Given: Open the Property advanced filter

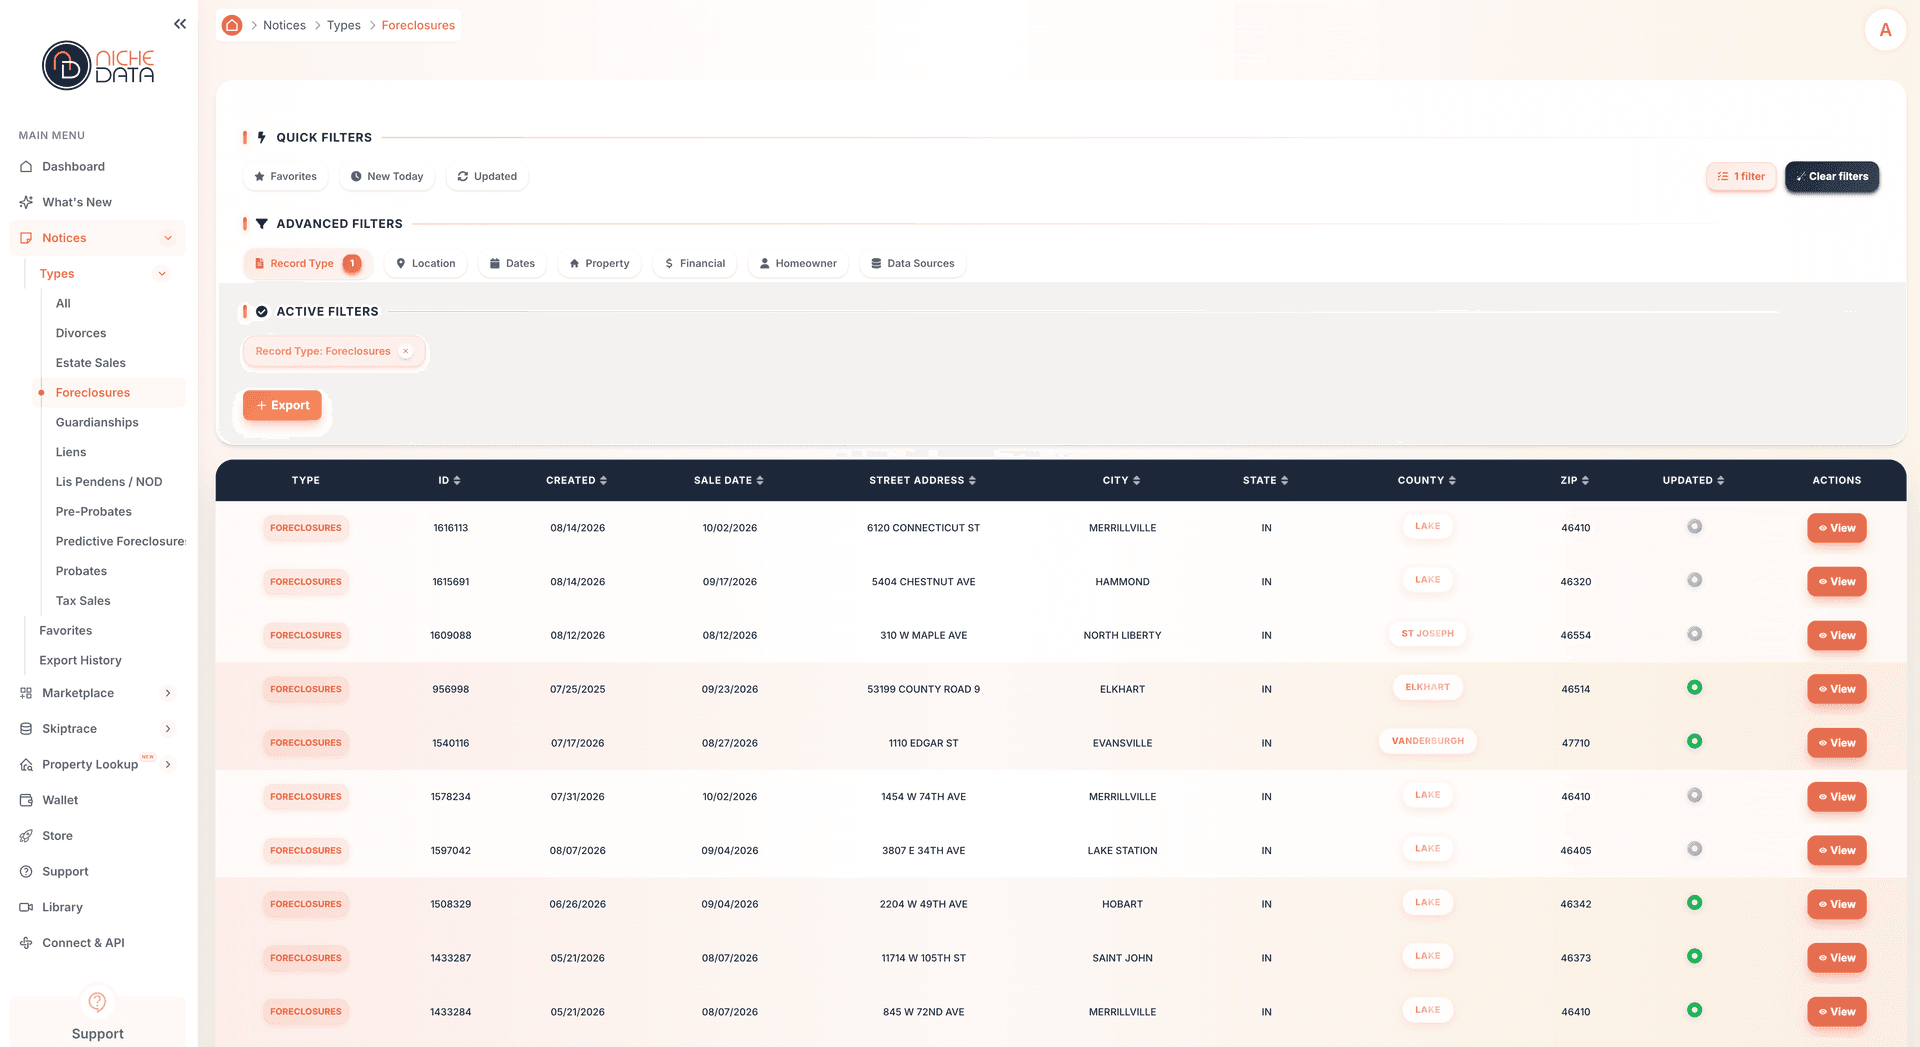Looking at the screenshot, I should click(599, 264).
